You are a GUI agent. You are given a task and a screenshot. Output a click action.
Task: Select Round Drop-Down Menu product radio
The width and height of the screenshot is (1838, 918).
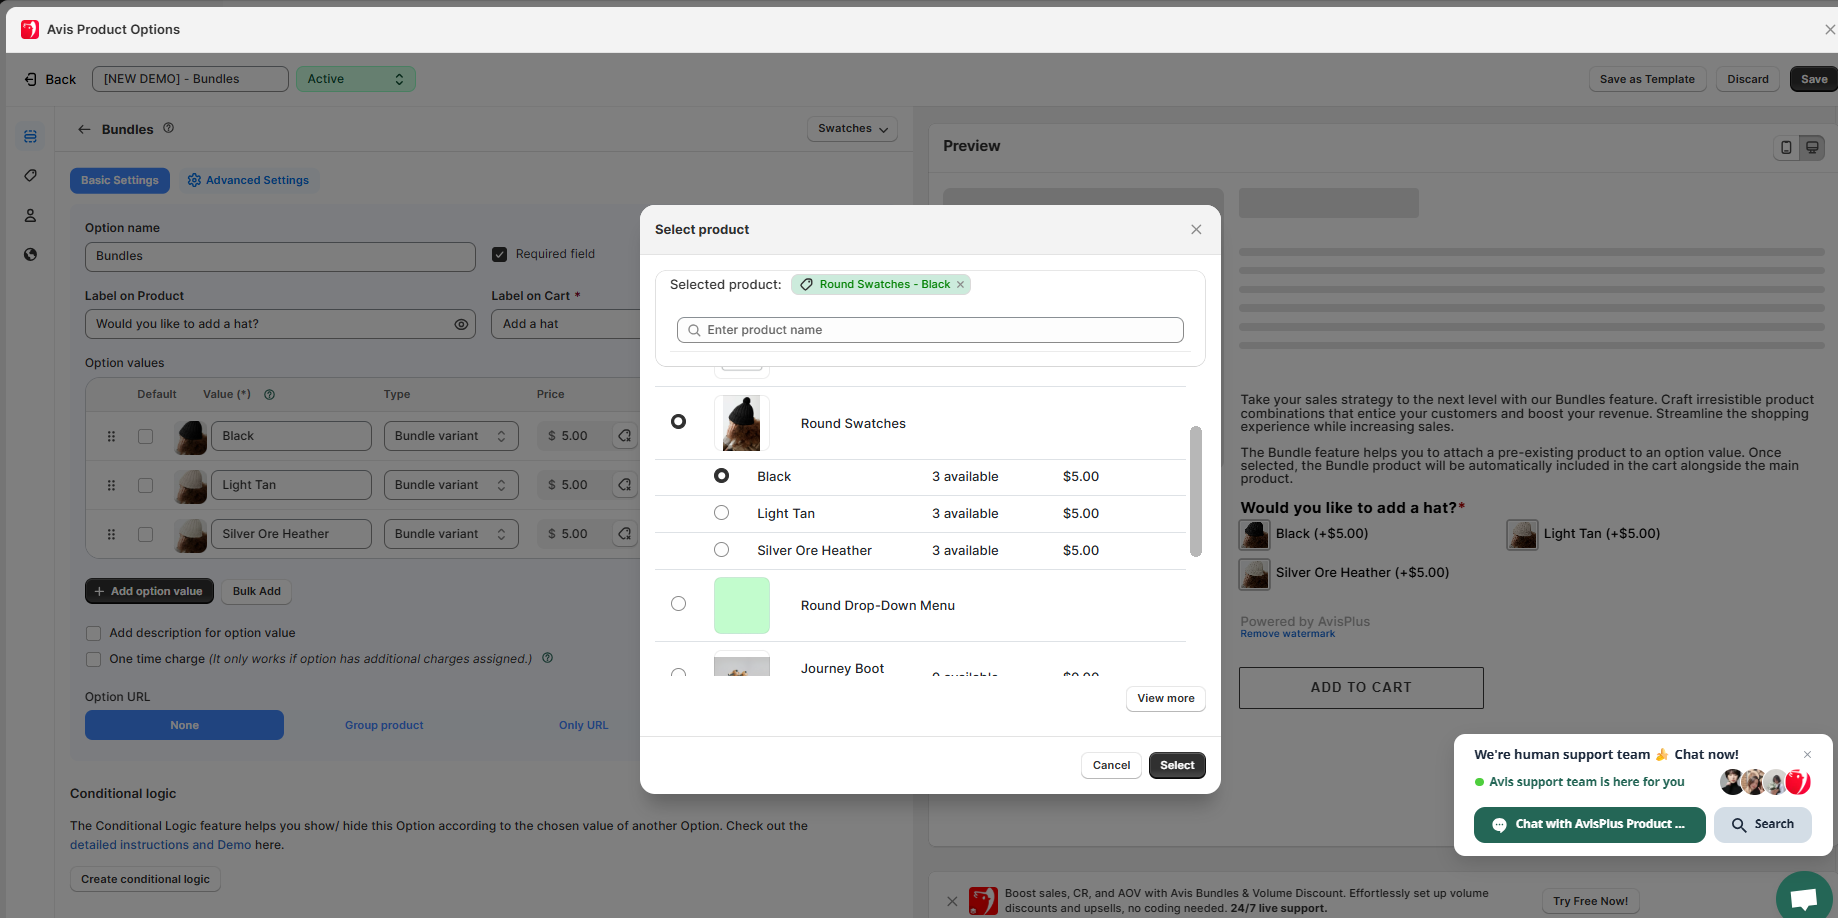678,604
